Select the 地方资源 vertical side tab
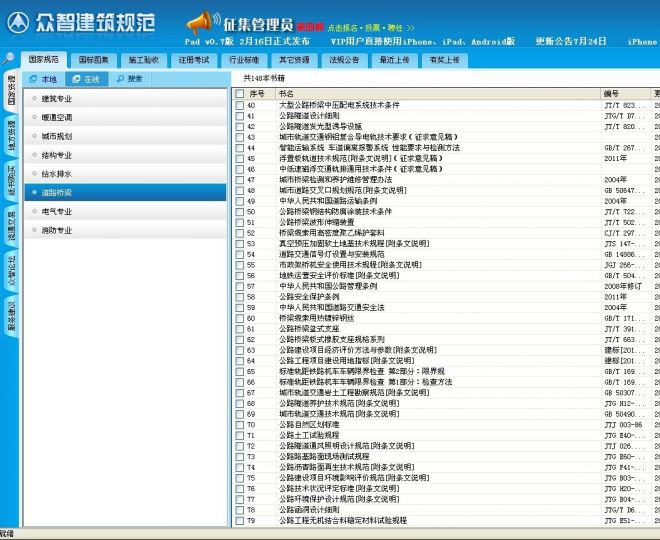The image size is (660, 540). click(x=11, y=136)
